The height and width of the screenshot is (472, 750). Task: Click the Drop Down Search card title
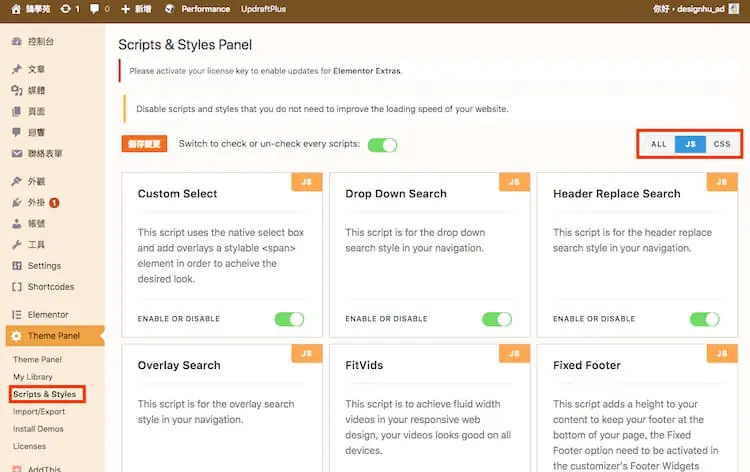[x=396, y=194]
